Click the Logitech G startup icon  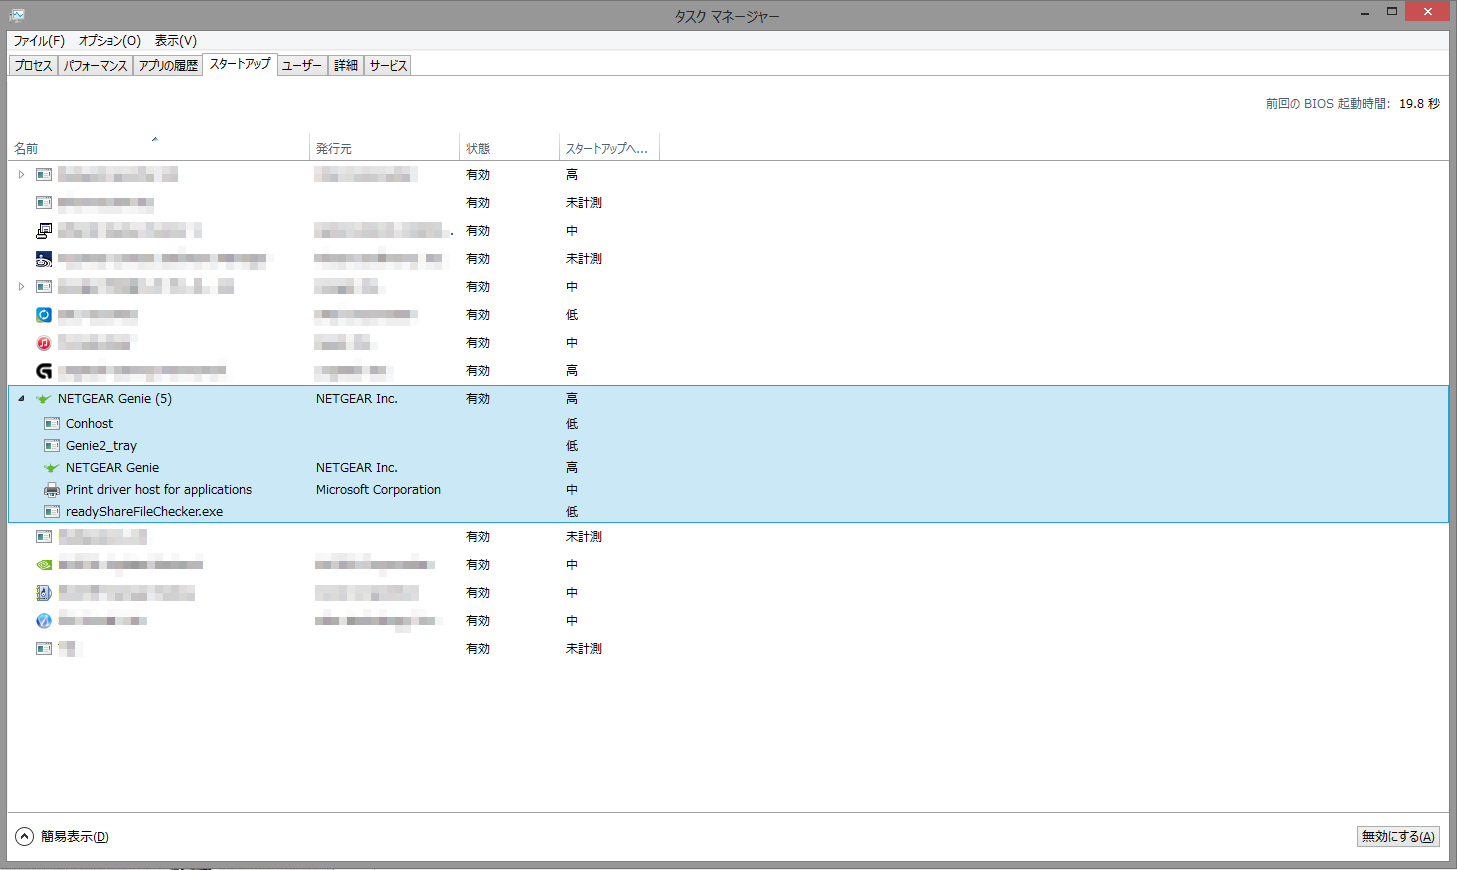point(44,371)
